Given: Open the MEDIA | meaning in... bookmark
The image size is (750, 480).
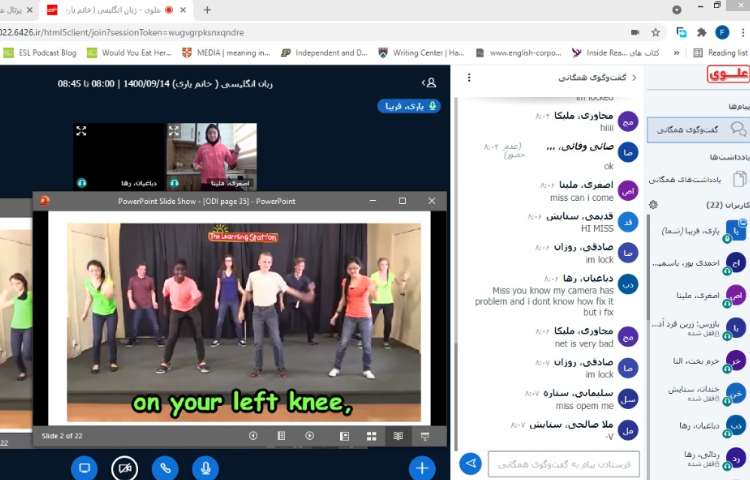Looking at the screenshot, I should pyautogui.click(x=226, y=53).
